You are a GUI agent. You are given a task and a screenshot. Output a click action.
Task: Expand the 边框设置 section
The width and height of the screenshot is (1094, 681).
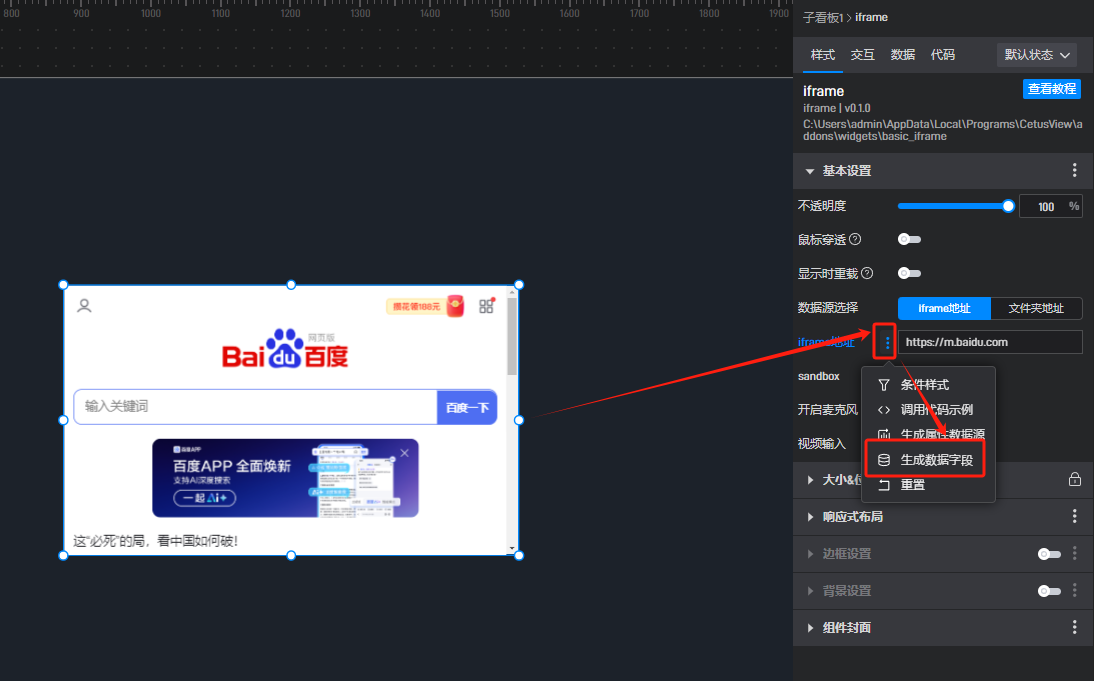[810, 553]
